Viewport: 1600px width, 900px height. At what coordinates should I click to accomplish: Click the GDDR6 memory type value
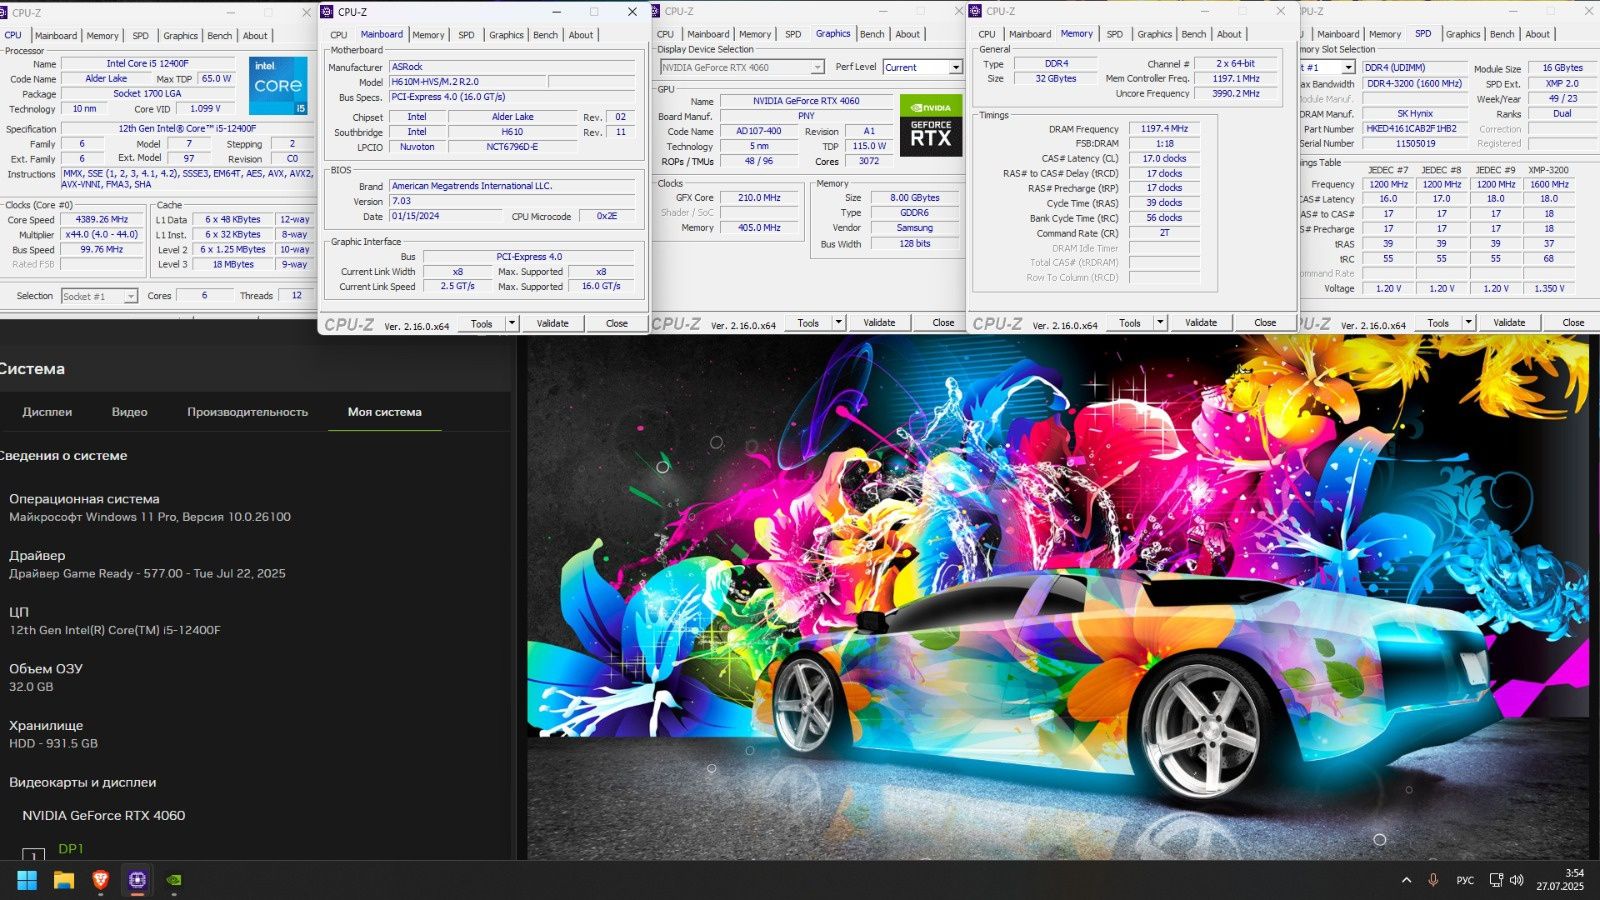coord(914,213)
